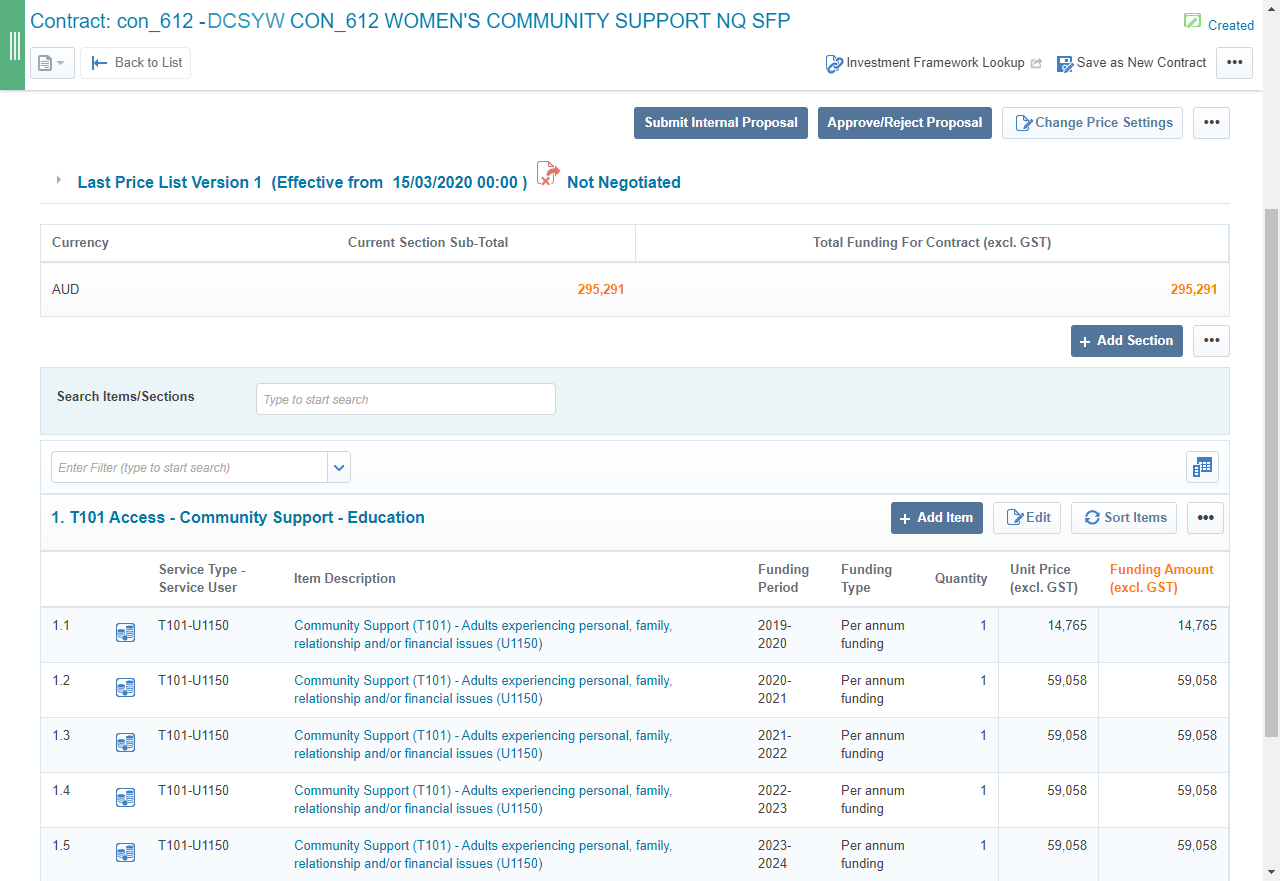Open the Enter Filter dropdown arrow

(x=339, y=467)
